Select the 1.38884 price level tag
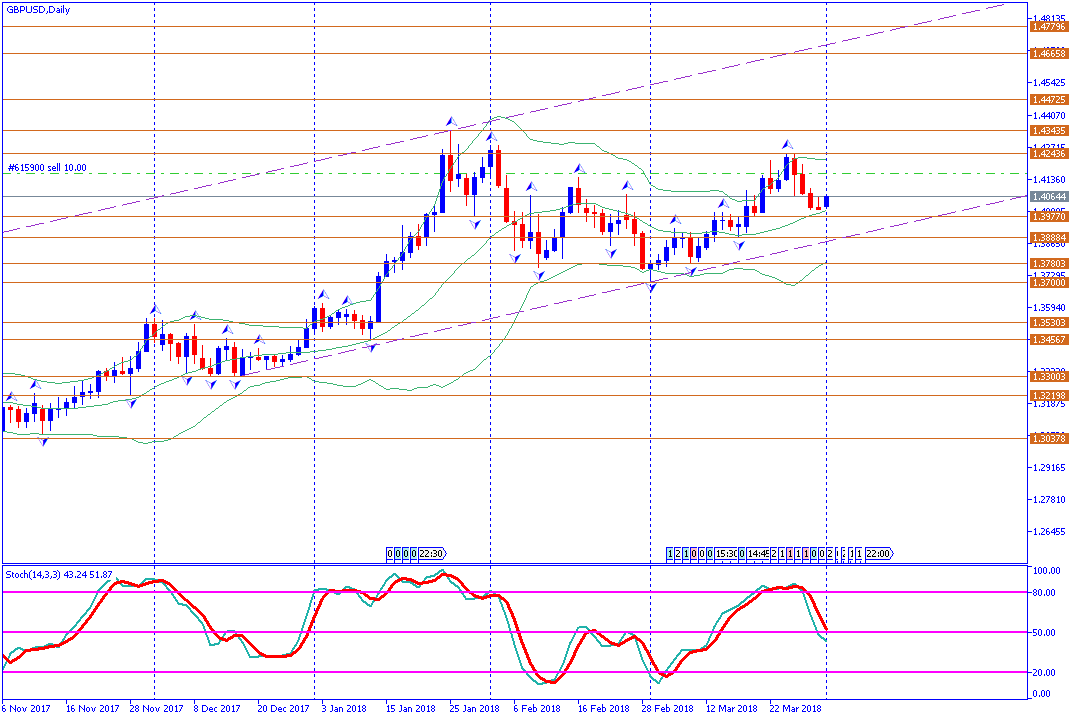The height and width of the screenshot is (720, 1080). pyautogui.click(x=1049, y=238)
